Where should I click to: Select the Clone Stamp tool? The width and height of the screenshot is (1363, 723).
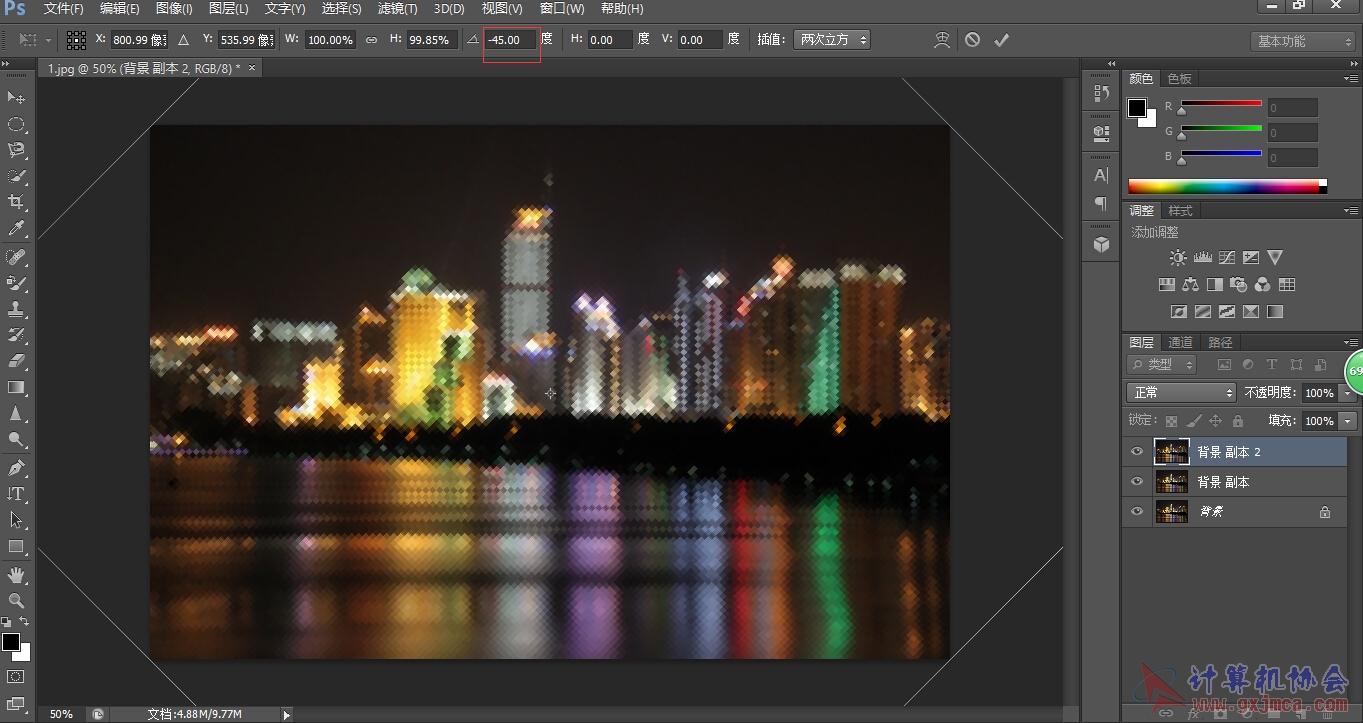16,309
